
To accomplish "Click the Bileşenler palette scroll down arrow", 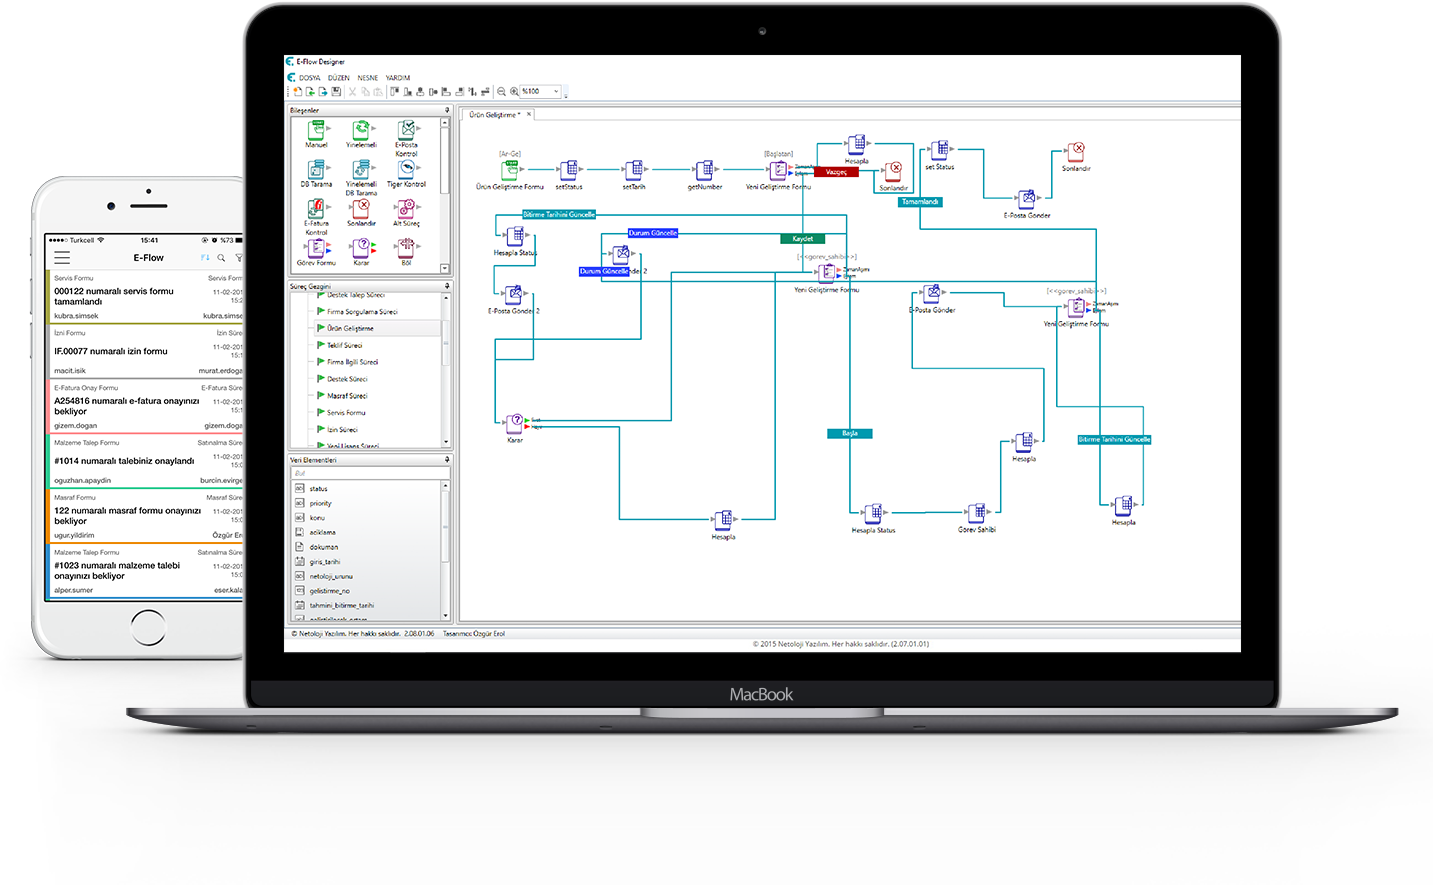I will tap(445, 268).
